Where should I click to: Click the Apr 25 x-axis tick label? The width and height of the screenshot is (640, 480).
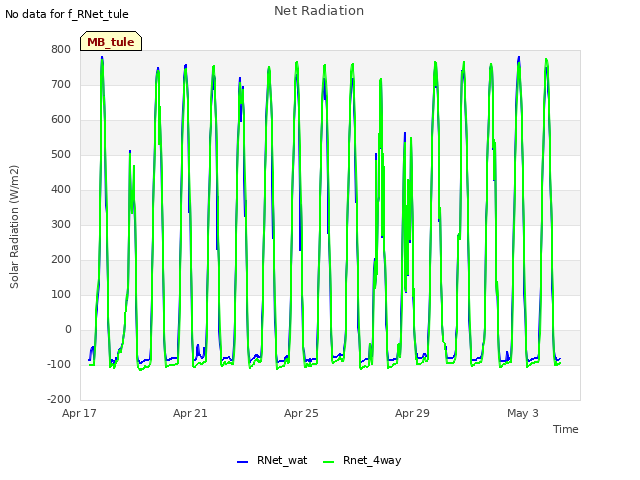point(301,413)
